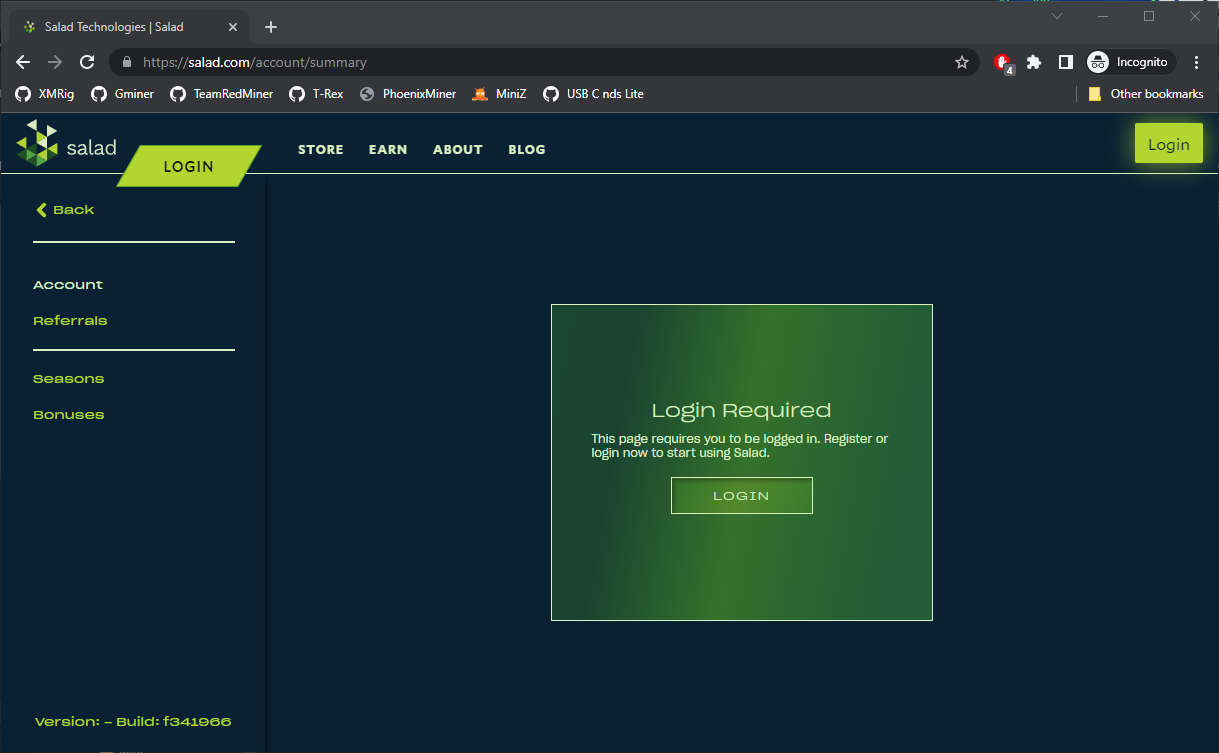
Task: Click the 'Login Required' heading
Action: click(741, 410)
